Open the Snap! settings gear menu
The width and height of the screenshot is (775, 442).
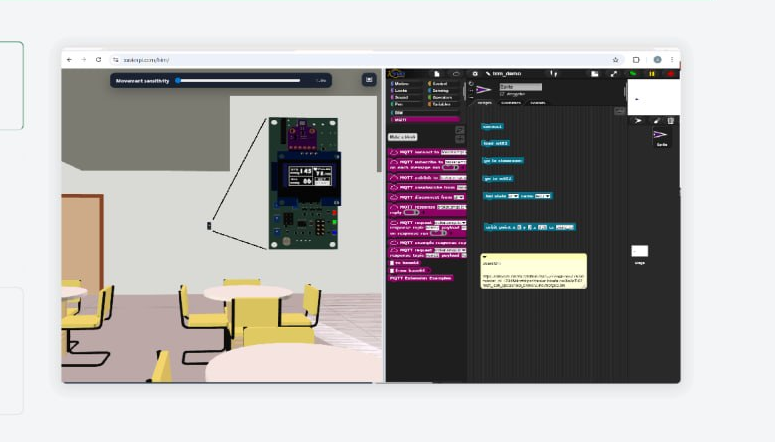[475, 74]
